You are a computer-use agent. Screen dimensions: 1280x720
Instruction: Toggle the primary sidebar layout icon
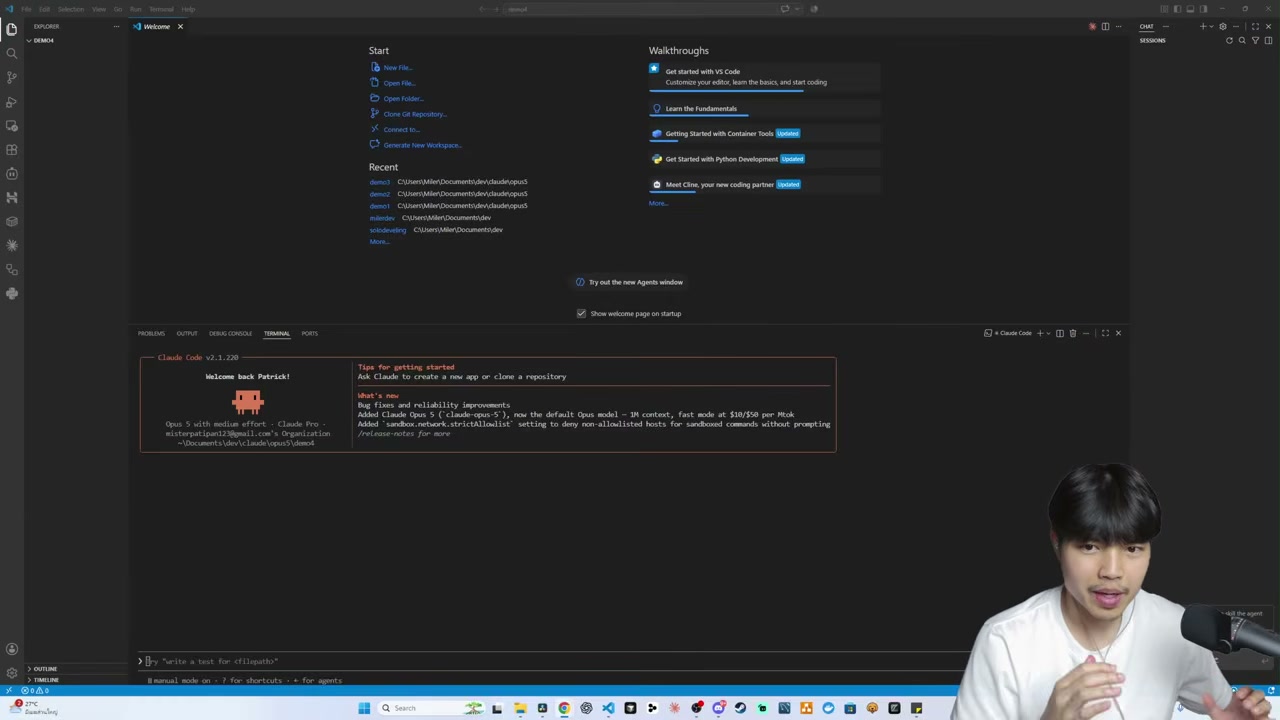(1177, 9)
